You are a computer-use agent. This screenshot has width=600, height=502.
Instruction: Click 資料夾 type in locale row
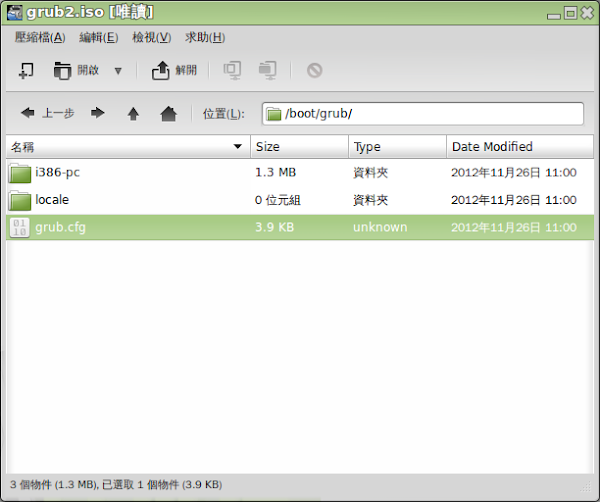(x=370, y=200)
